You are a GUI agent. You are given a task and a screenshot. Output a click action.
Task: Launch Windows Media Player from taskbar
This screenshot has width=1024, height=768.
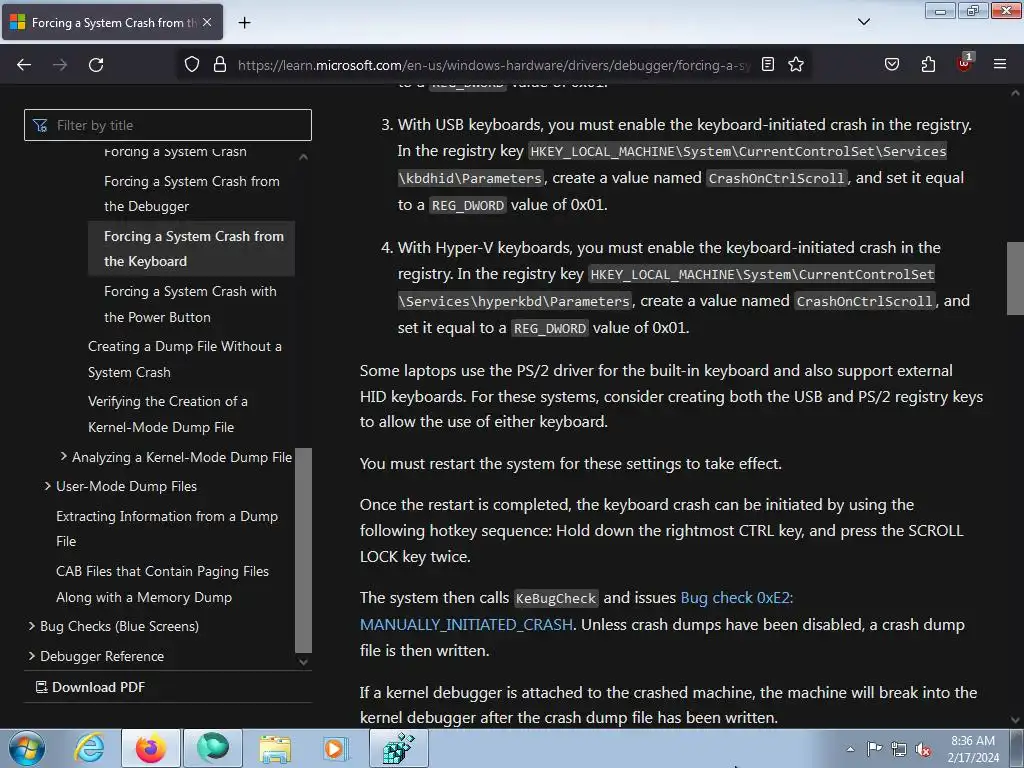pyautogui.click(x=336, y=748)
